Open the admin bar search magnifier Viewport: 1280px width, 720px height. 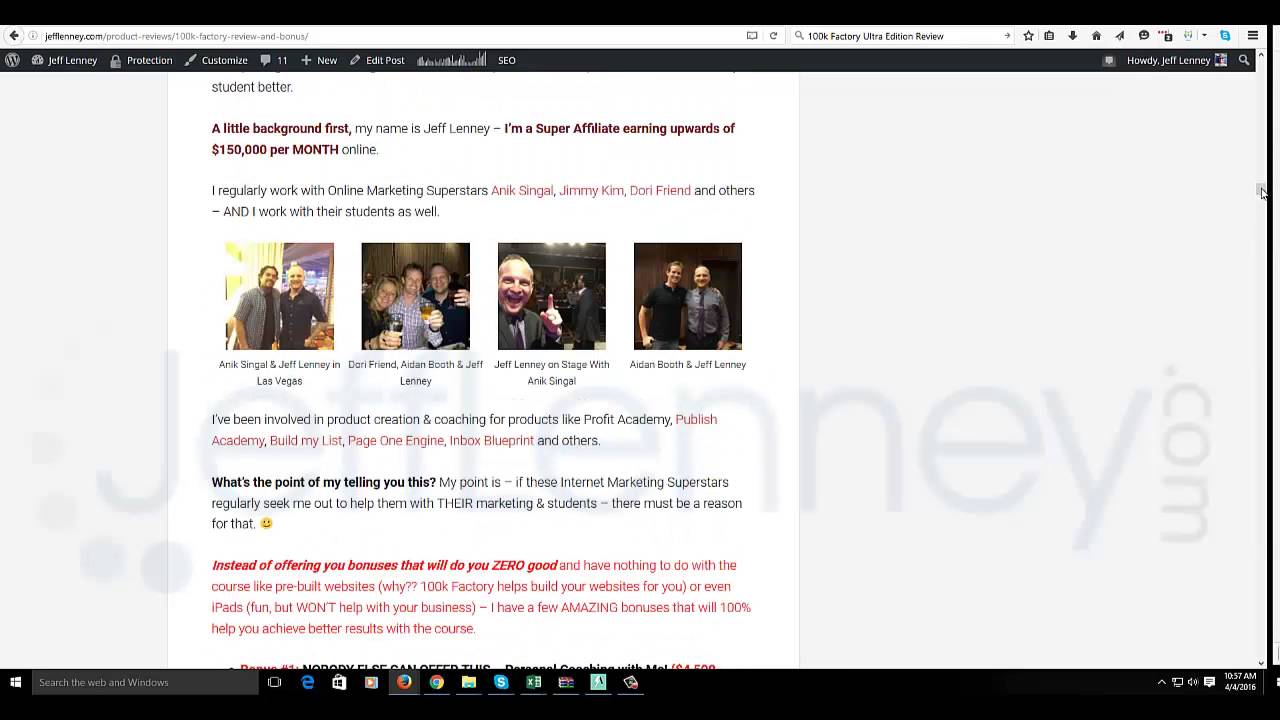[1244, 60]
